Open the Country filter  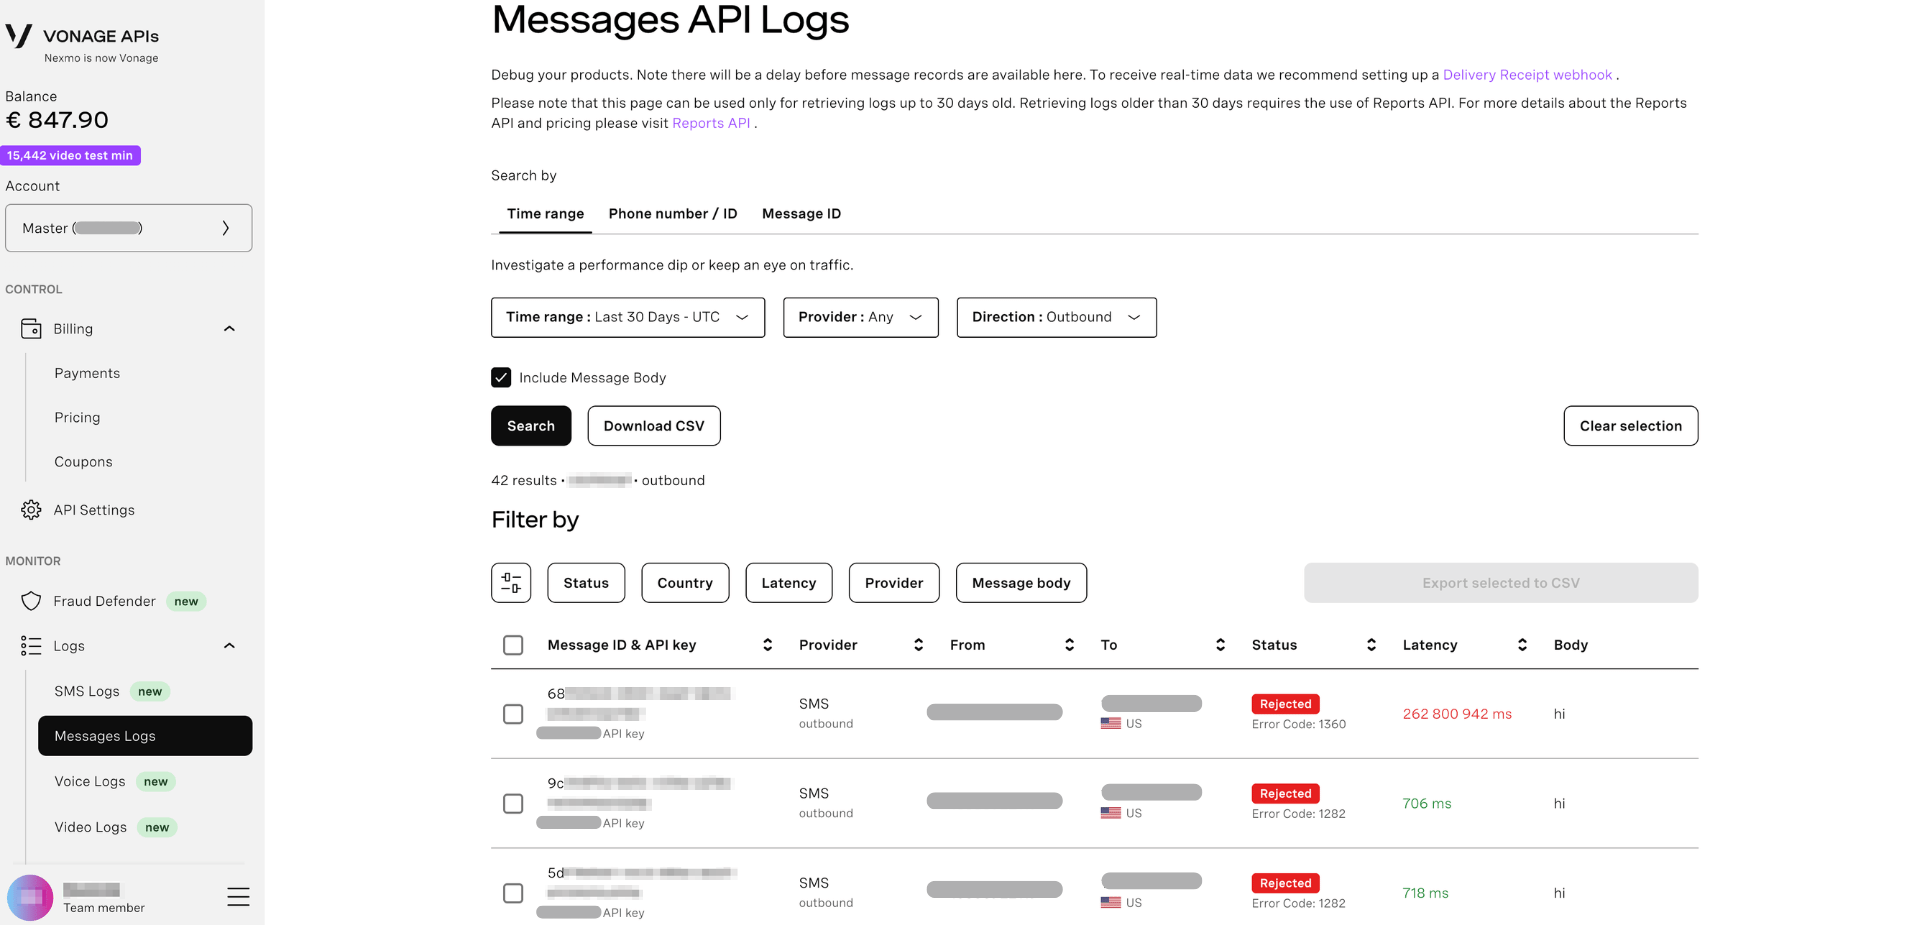click(685, 583)
